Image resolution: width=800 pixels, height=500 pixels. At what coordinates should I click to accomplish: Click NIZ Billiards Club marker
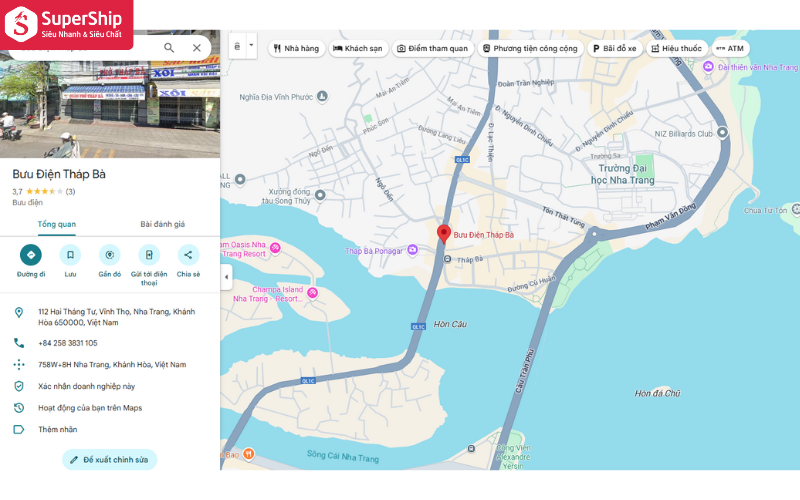(722, 132)
